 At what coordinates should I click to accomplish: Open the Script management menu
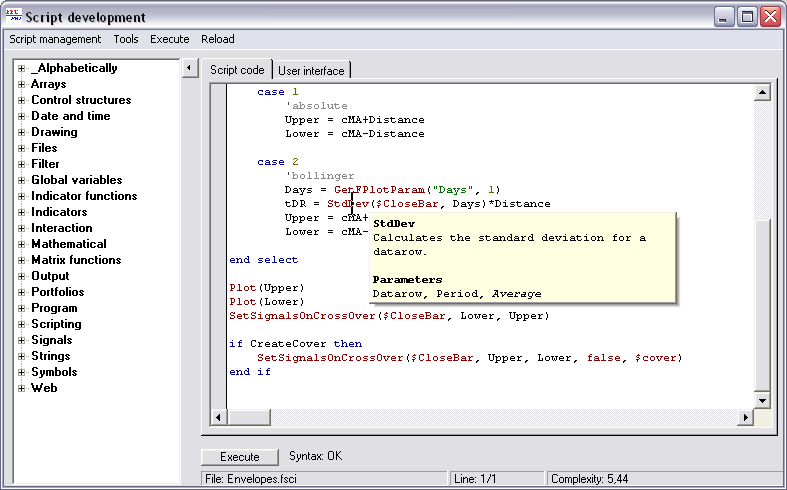coord(55,39)
